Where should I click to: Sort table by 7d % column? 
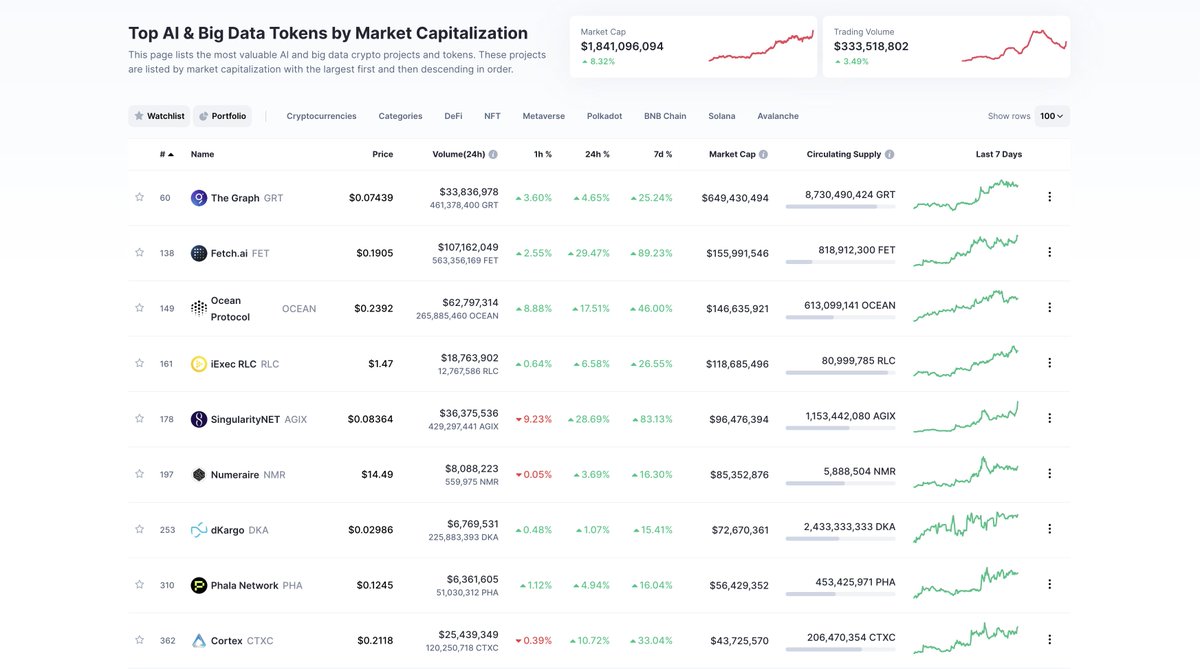(662, 155)
